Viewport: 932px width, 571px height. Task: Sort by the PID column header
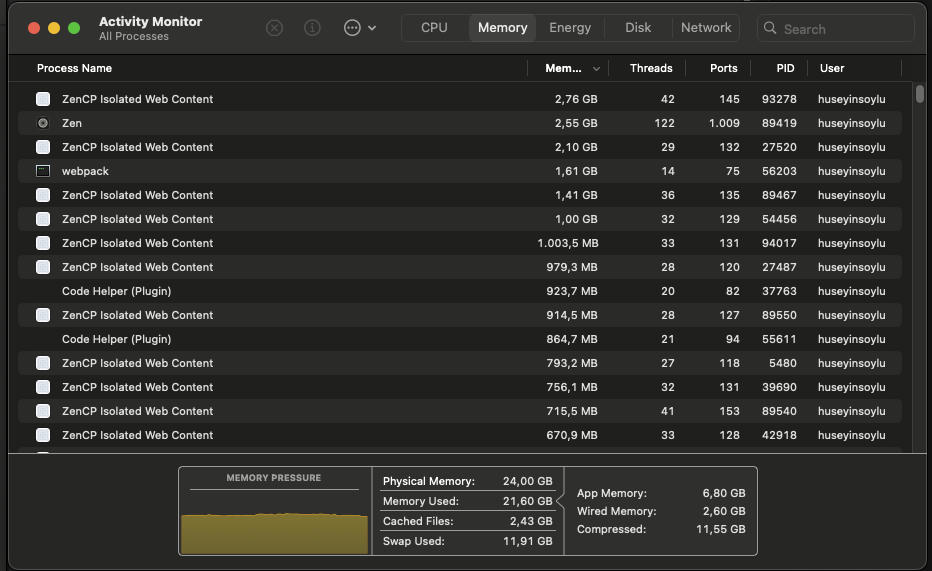[785, 68]
